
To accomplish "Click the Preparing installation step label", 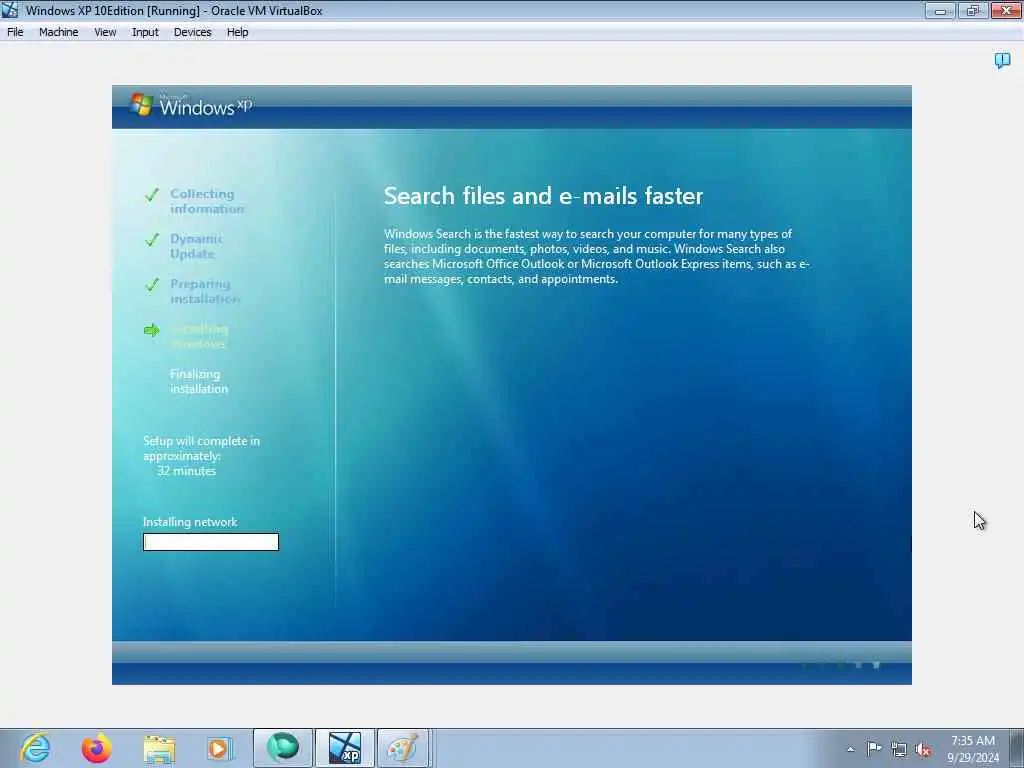I will [205, 291].
